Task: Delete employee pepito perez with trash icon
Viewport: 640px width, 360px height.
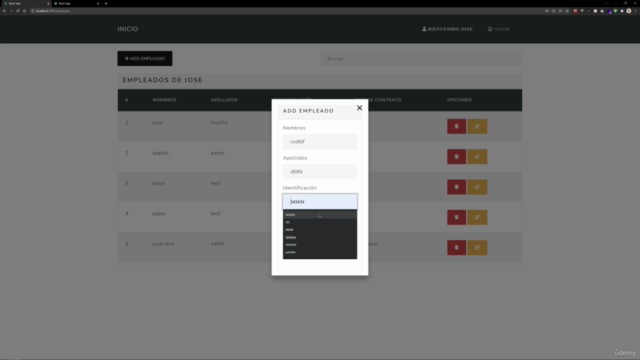Action: [x=456, y=157]
